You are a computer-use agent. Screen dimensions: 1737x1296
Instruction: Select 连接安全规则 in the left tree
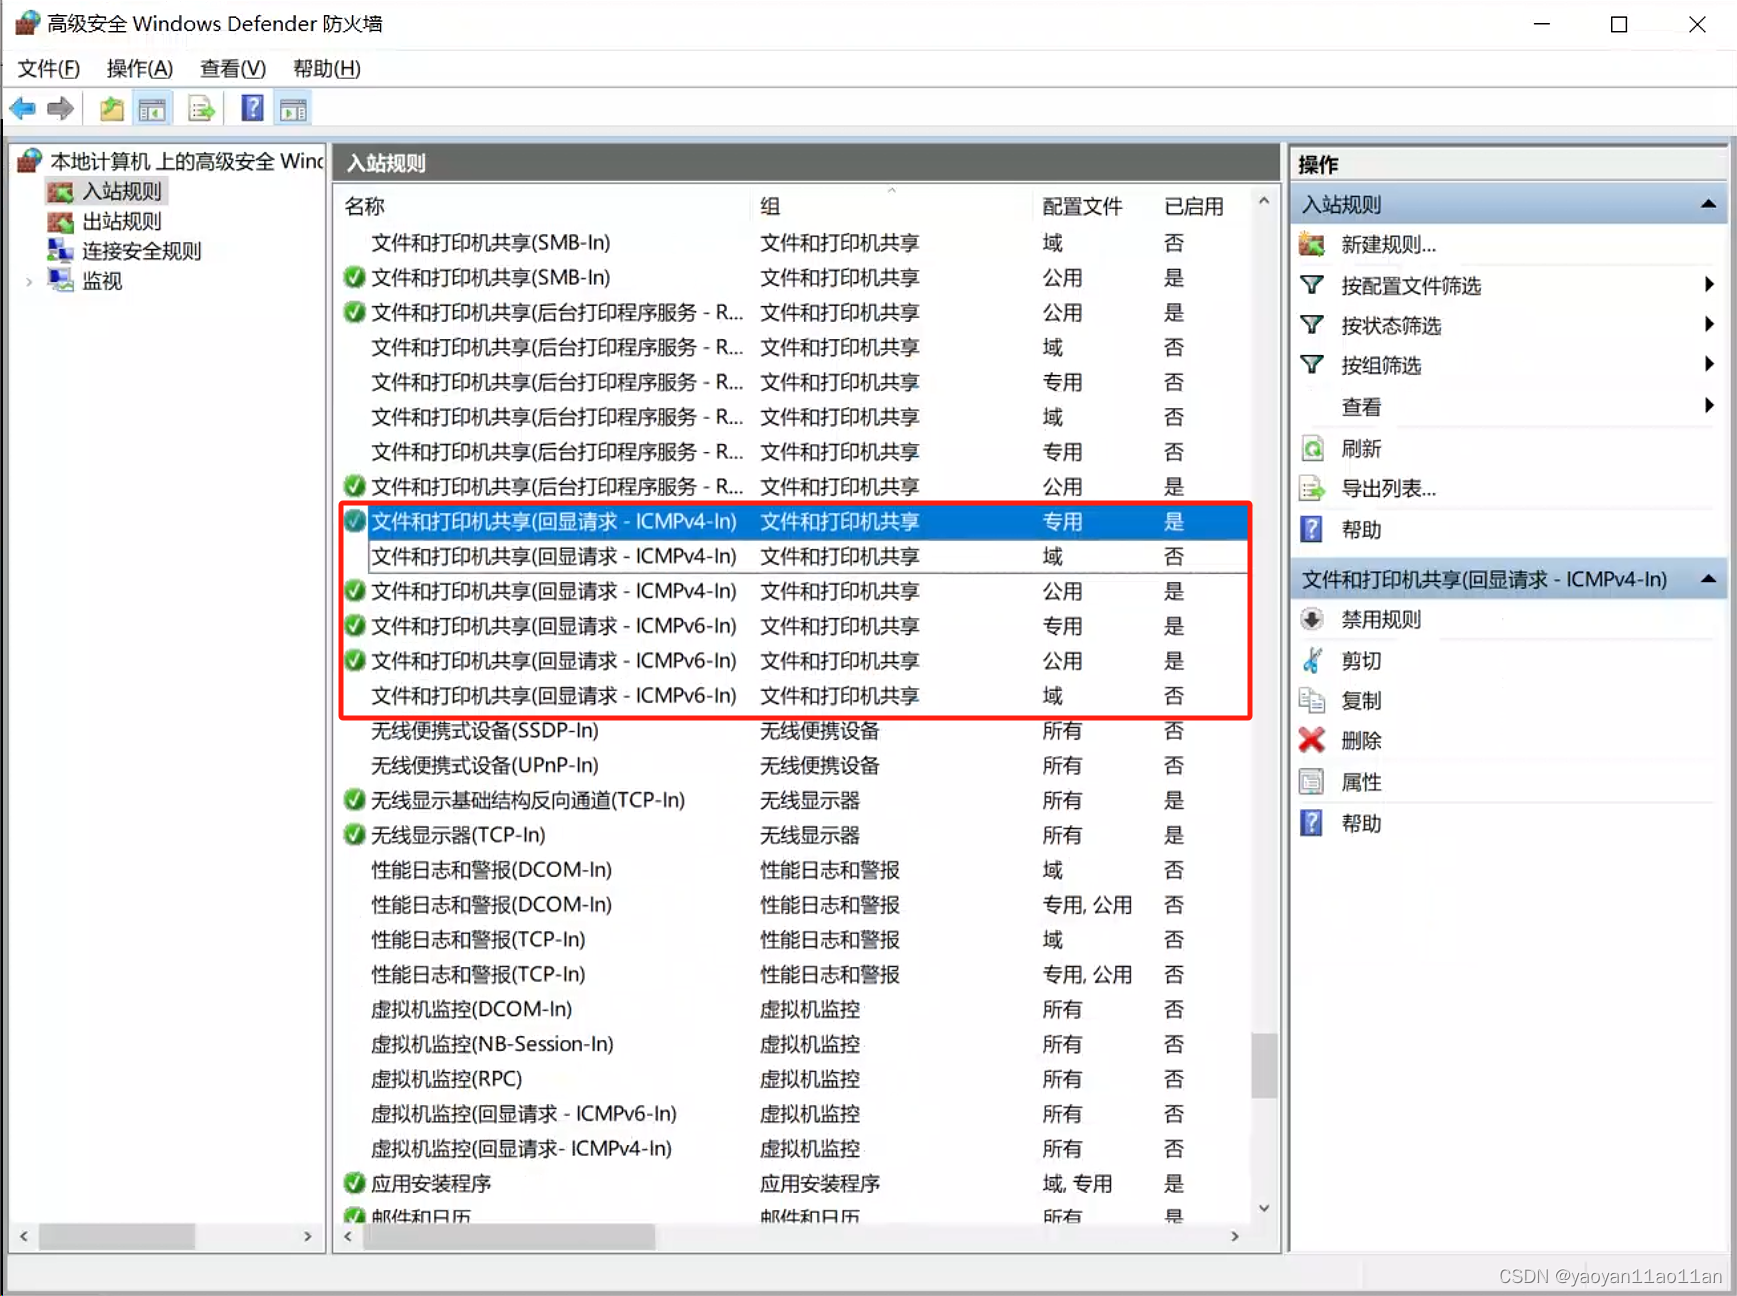tap(142, 251)
